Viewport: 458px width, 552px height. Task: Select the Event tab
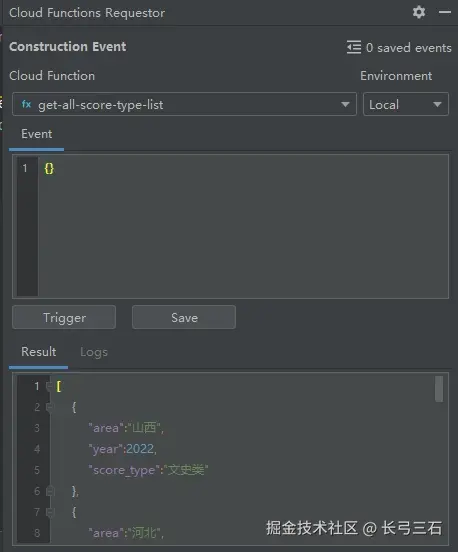pos(37,134)
